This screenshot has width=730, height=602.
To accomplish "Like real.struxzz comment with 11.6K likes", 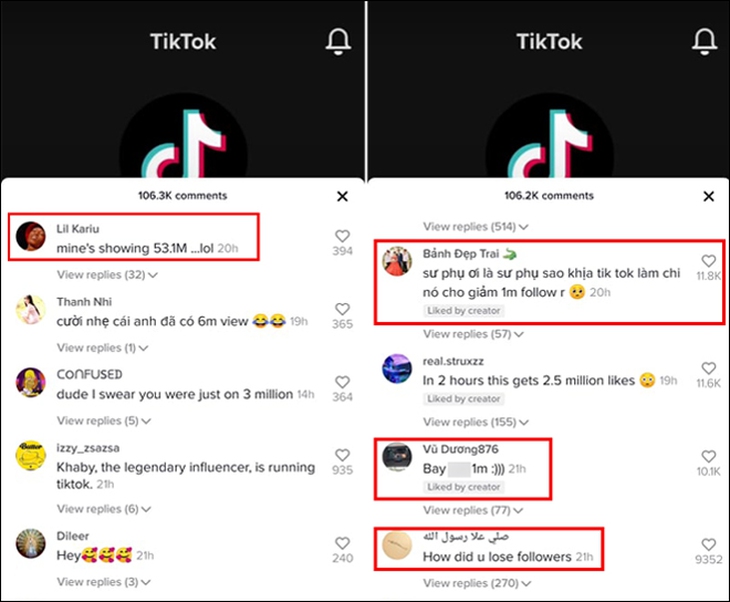I will coord(709,368).
